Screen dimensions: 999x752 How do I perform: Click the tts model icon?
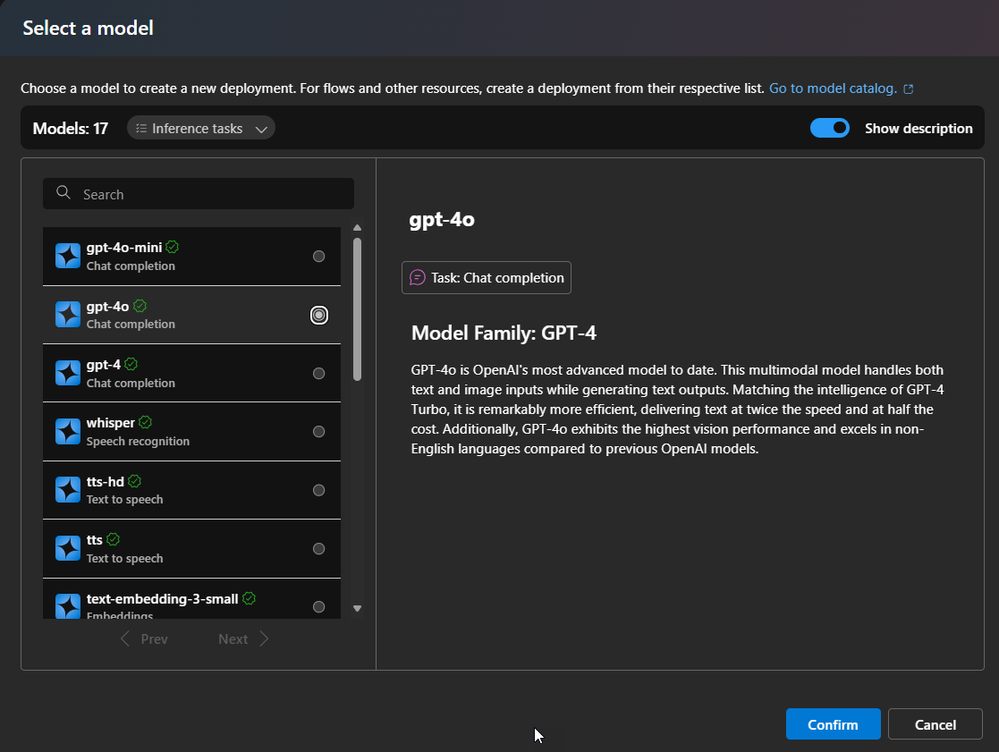point(68,549)
